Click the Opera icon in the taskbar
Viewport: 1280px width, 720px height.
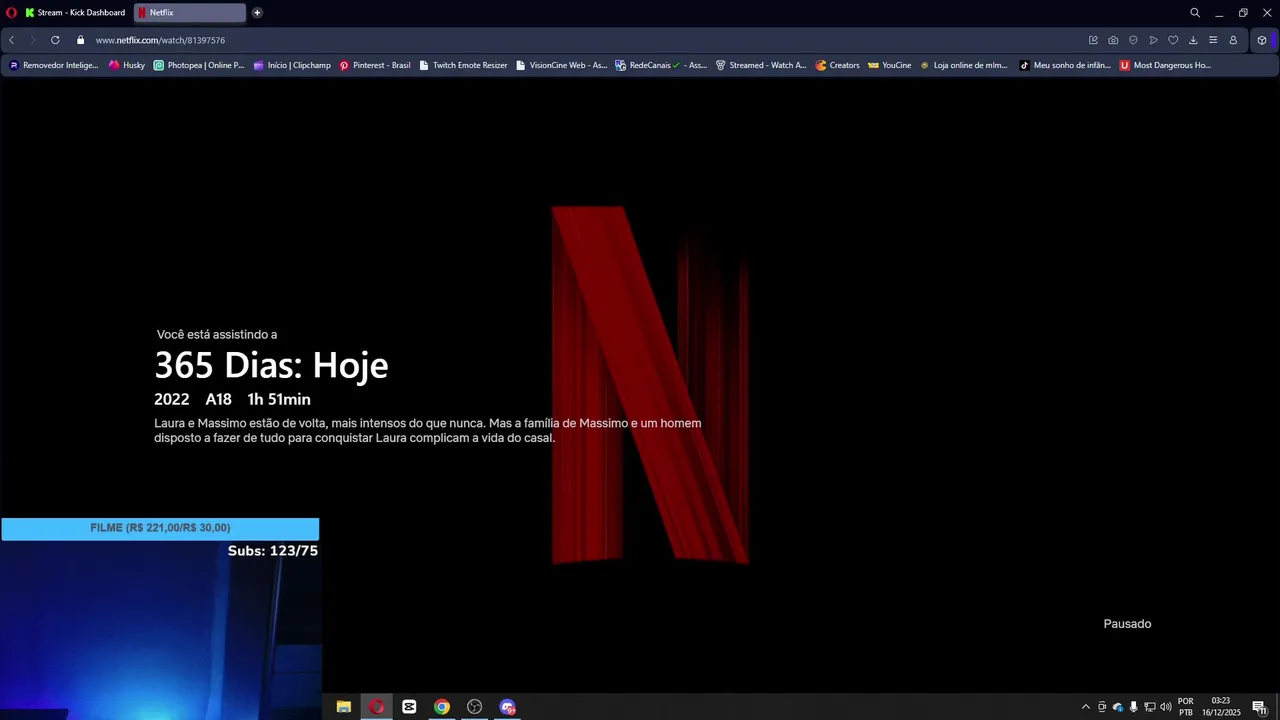[377, 707]
